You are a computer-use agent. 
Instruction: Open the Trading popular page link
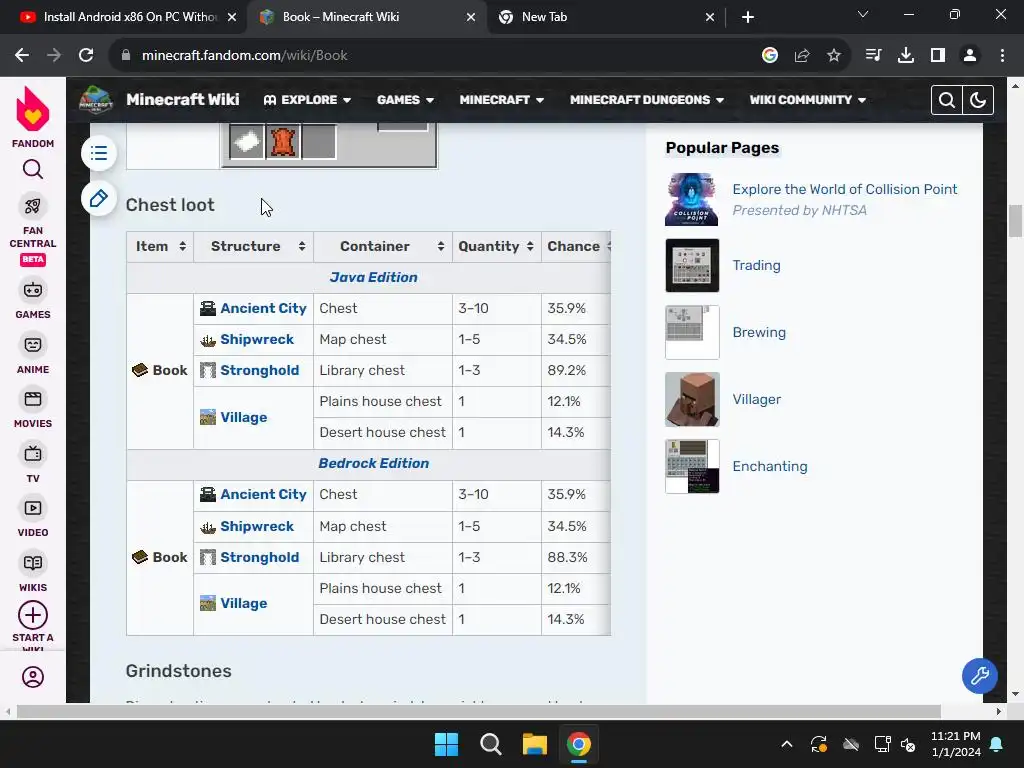click(x=756, y=265)
